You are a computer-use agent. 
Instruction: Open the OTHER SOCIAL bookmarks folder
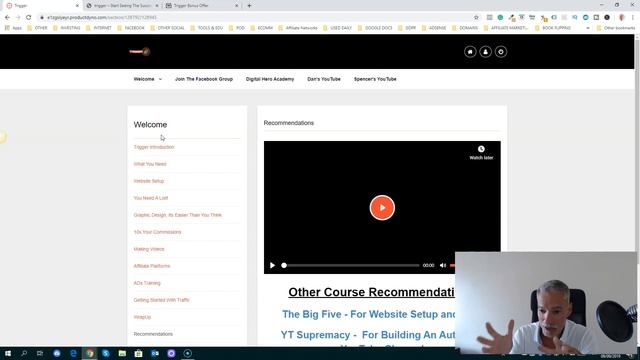pos(167,28)
